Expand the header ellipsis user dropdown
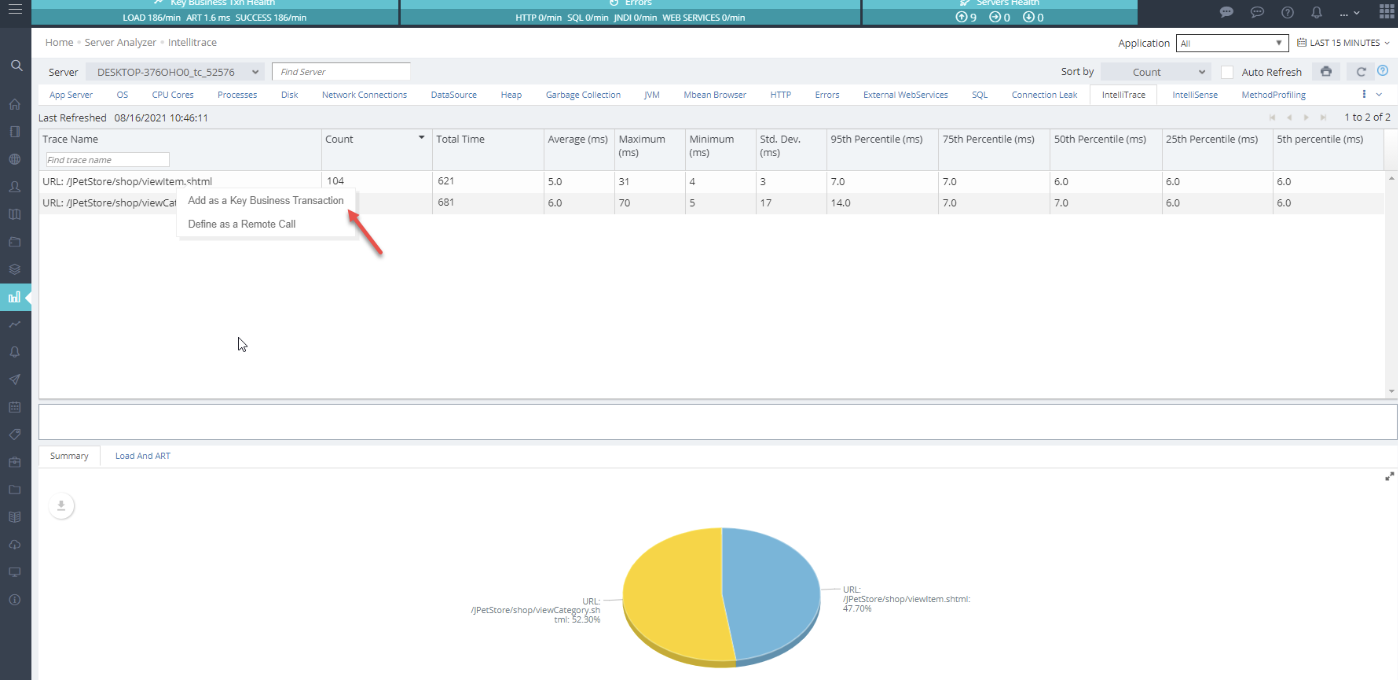The height and width of the screenshot is (682, 1398). [1350, 14]
